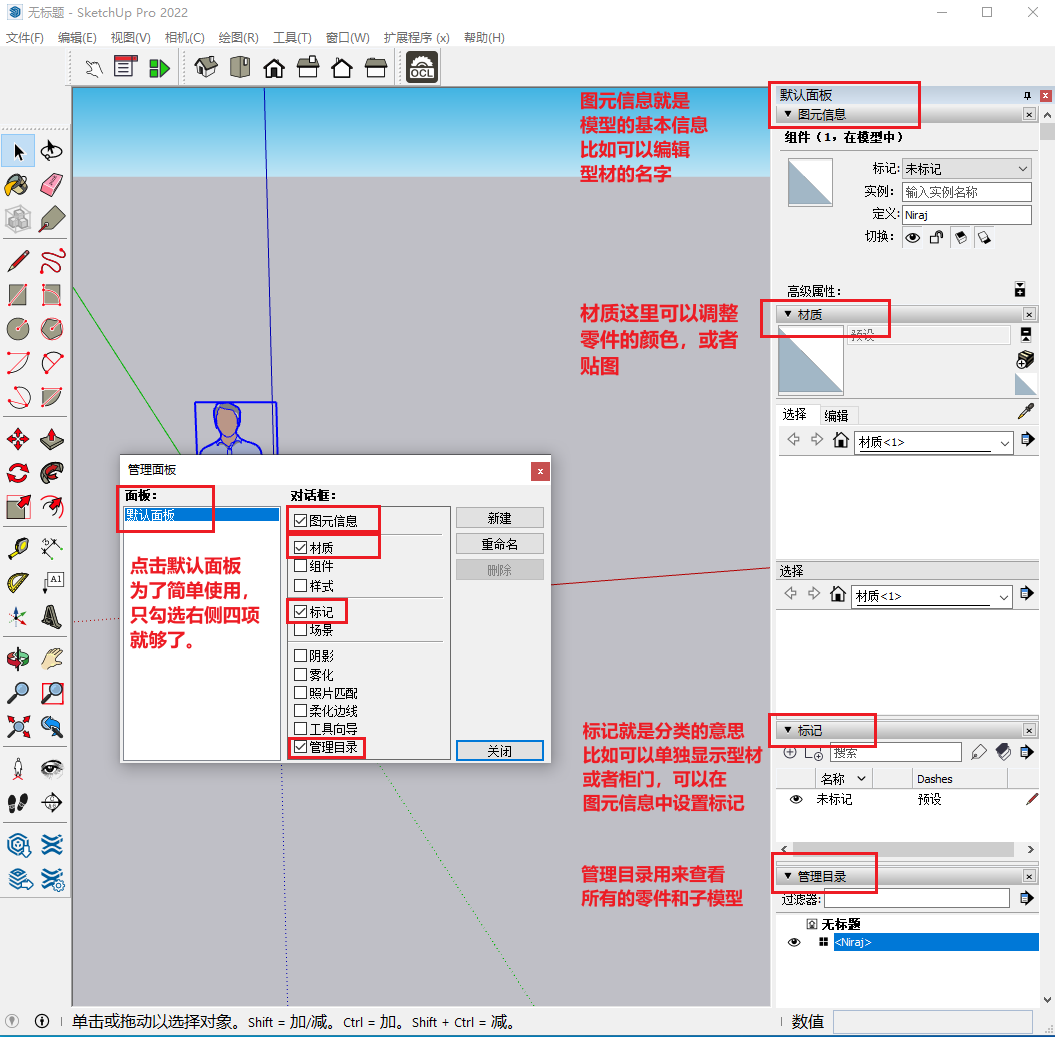Collapse the 材质 panel section
Viewport: 1055px width, 1037px height.
pos(788,315)
